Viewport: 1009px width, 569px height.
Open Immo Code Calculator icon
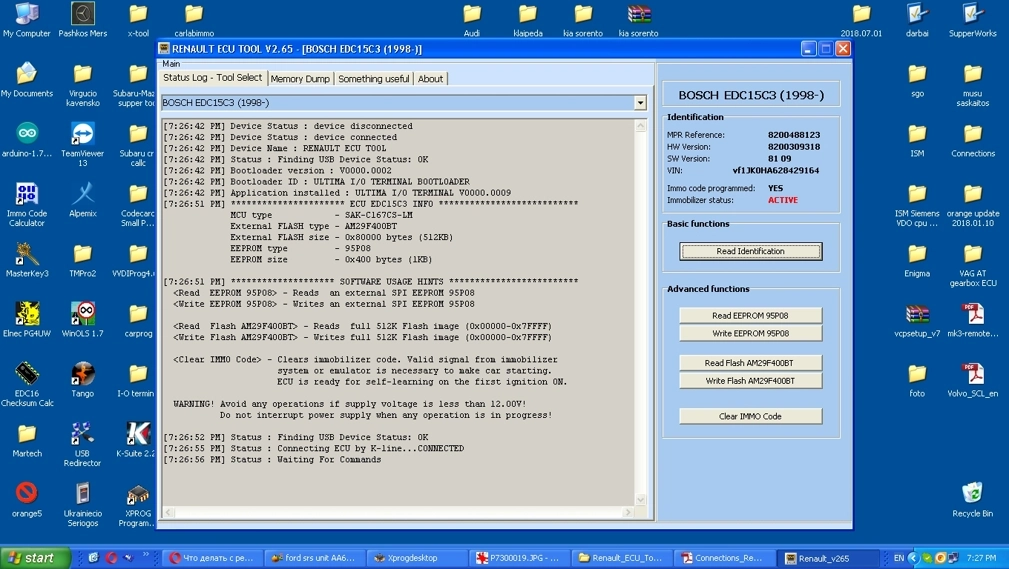26,204
